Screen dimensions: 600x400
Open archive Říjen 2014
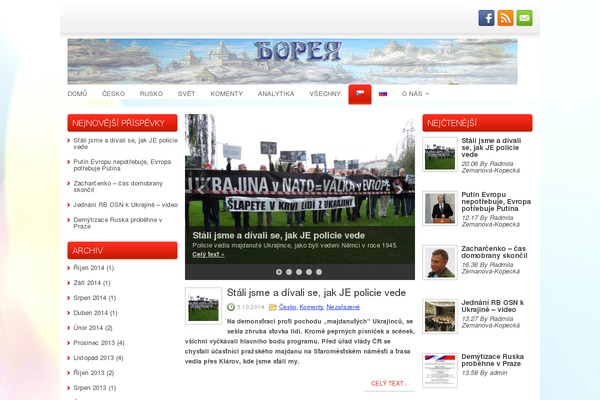(x=93, y=268)
